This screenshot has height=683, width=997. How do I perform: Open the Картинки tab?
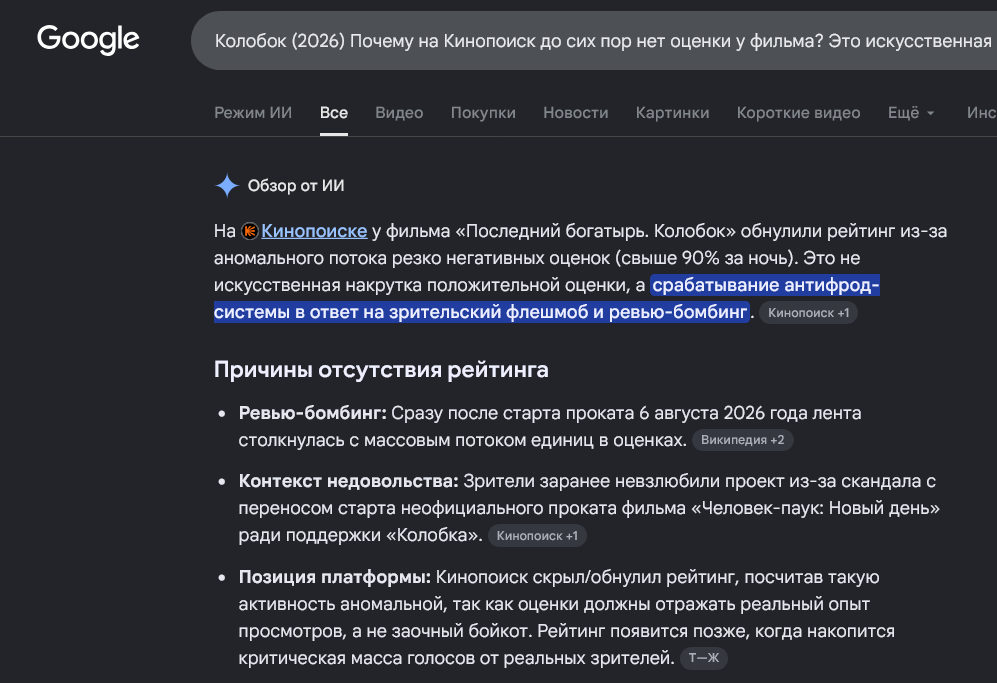(673, 113)
